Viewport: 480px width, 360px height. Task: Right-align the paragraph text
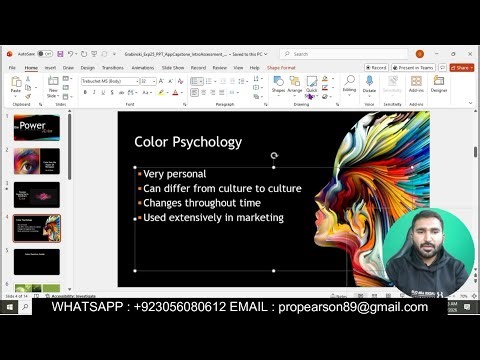click(x=213, y=92)
